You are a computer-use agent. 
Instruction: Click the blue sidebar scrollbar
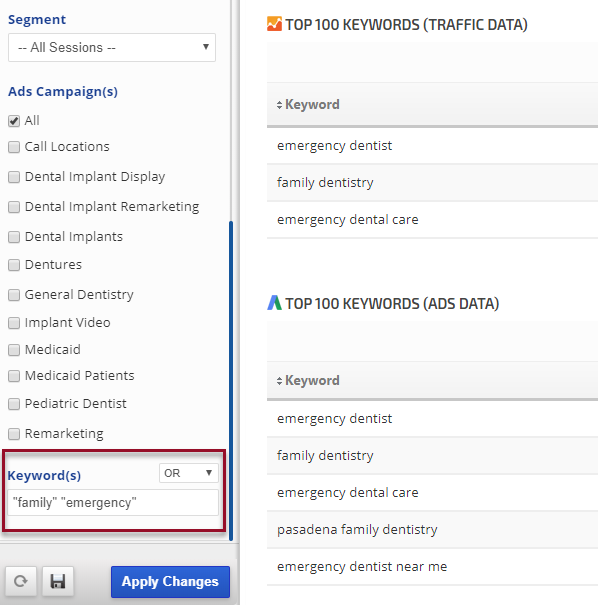pos(231,381)
